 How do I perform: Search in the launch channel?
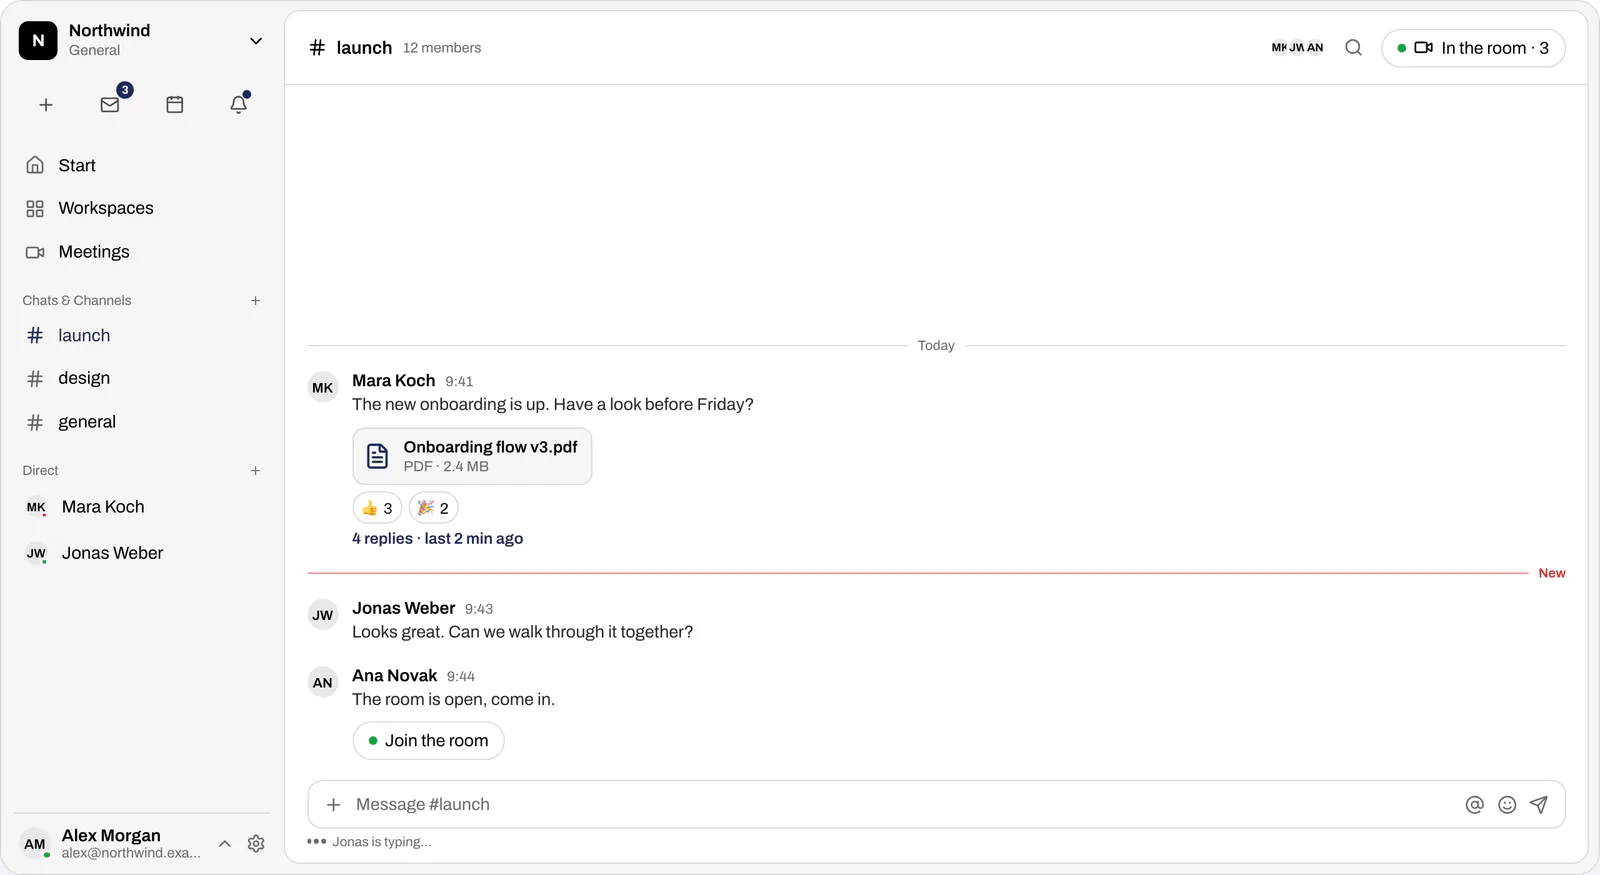1353,48
